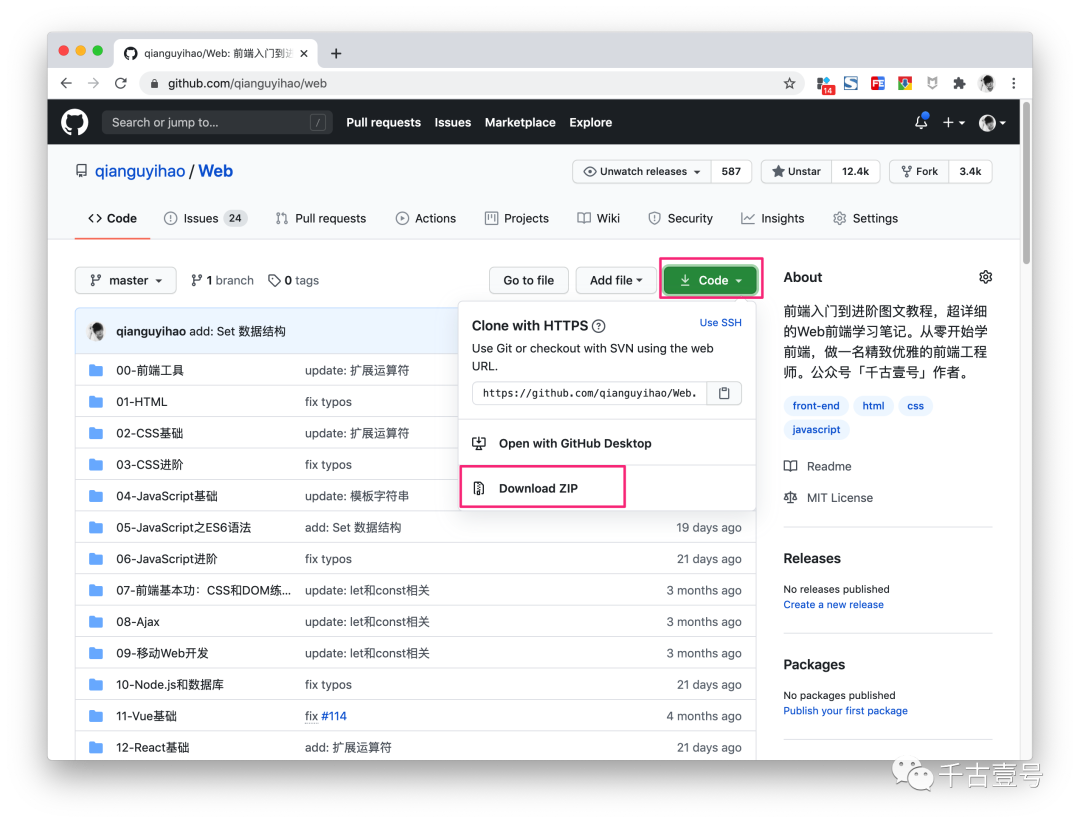Screen dimensions: 1080x823
Task: Click the browser back arrow
Action: [x=66, y=83]
